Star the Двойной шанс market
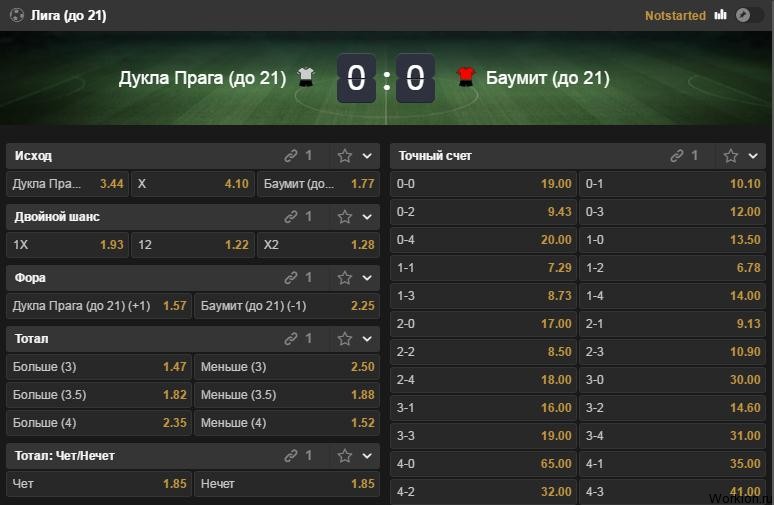Screen dimensions: 774x505 pyautogui.click(x=345, y=217)
